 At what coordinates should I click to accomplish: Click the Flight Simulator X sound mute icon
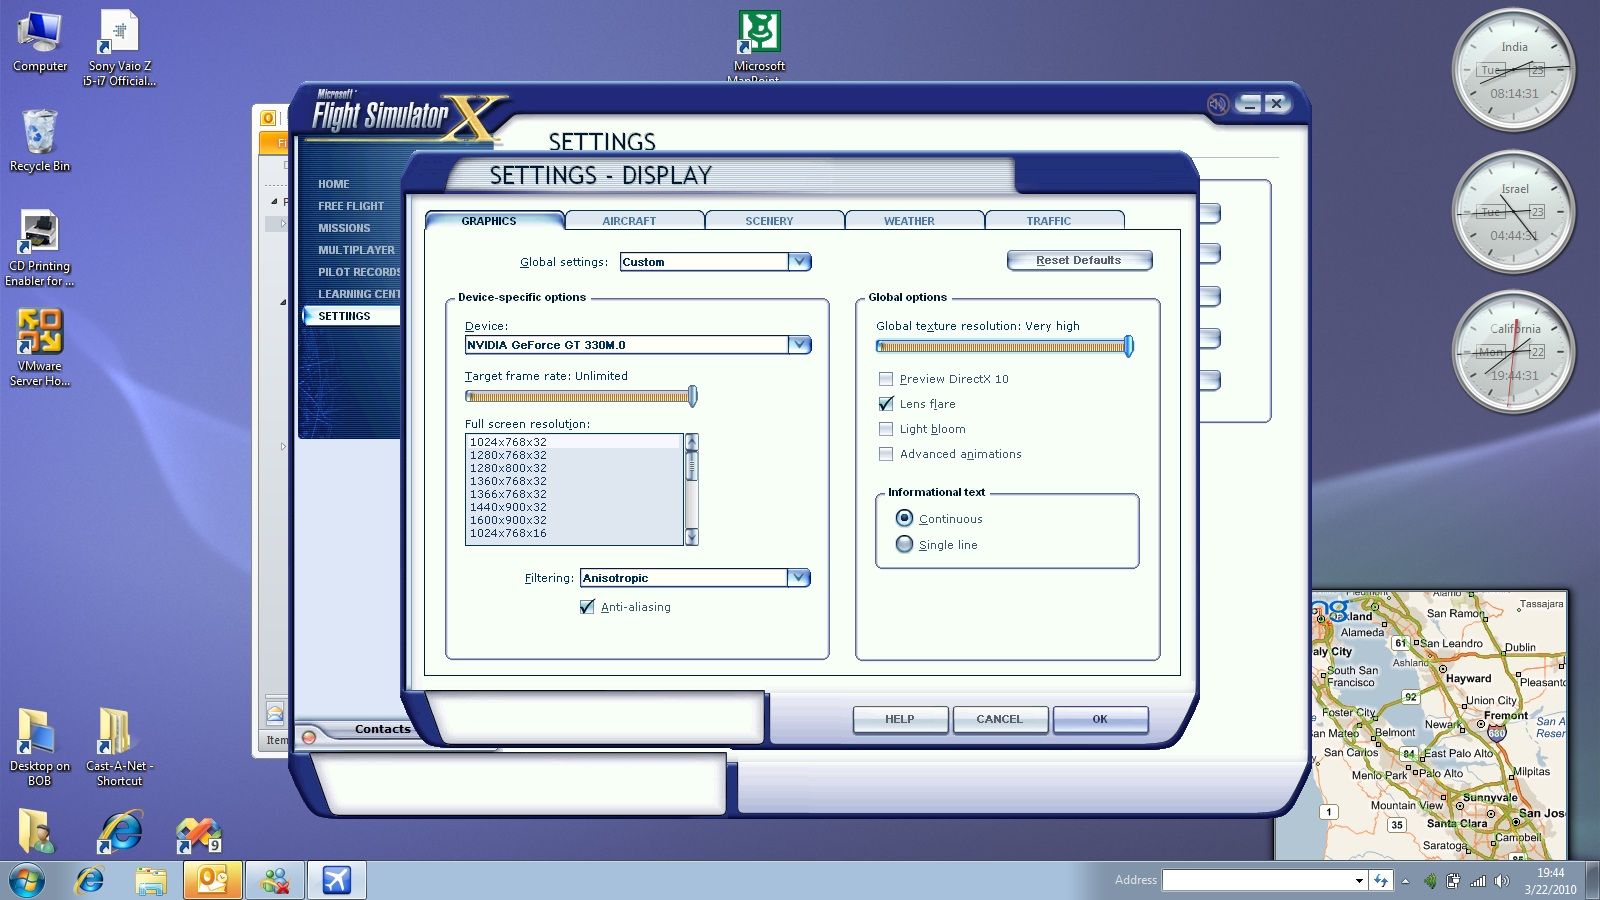[x=1217, y=104]
